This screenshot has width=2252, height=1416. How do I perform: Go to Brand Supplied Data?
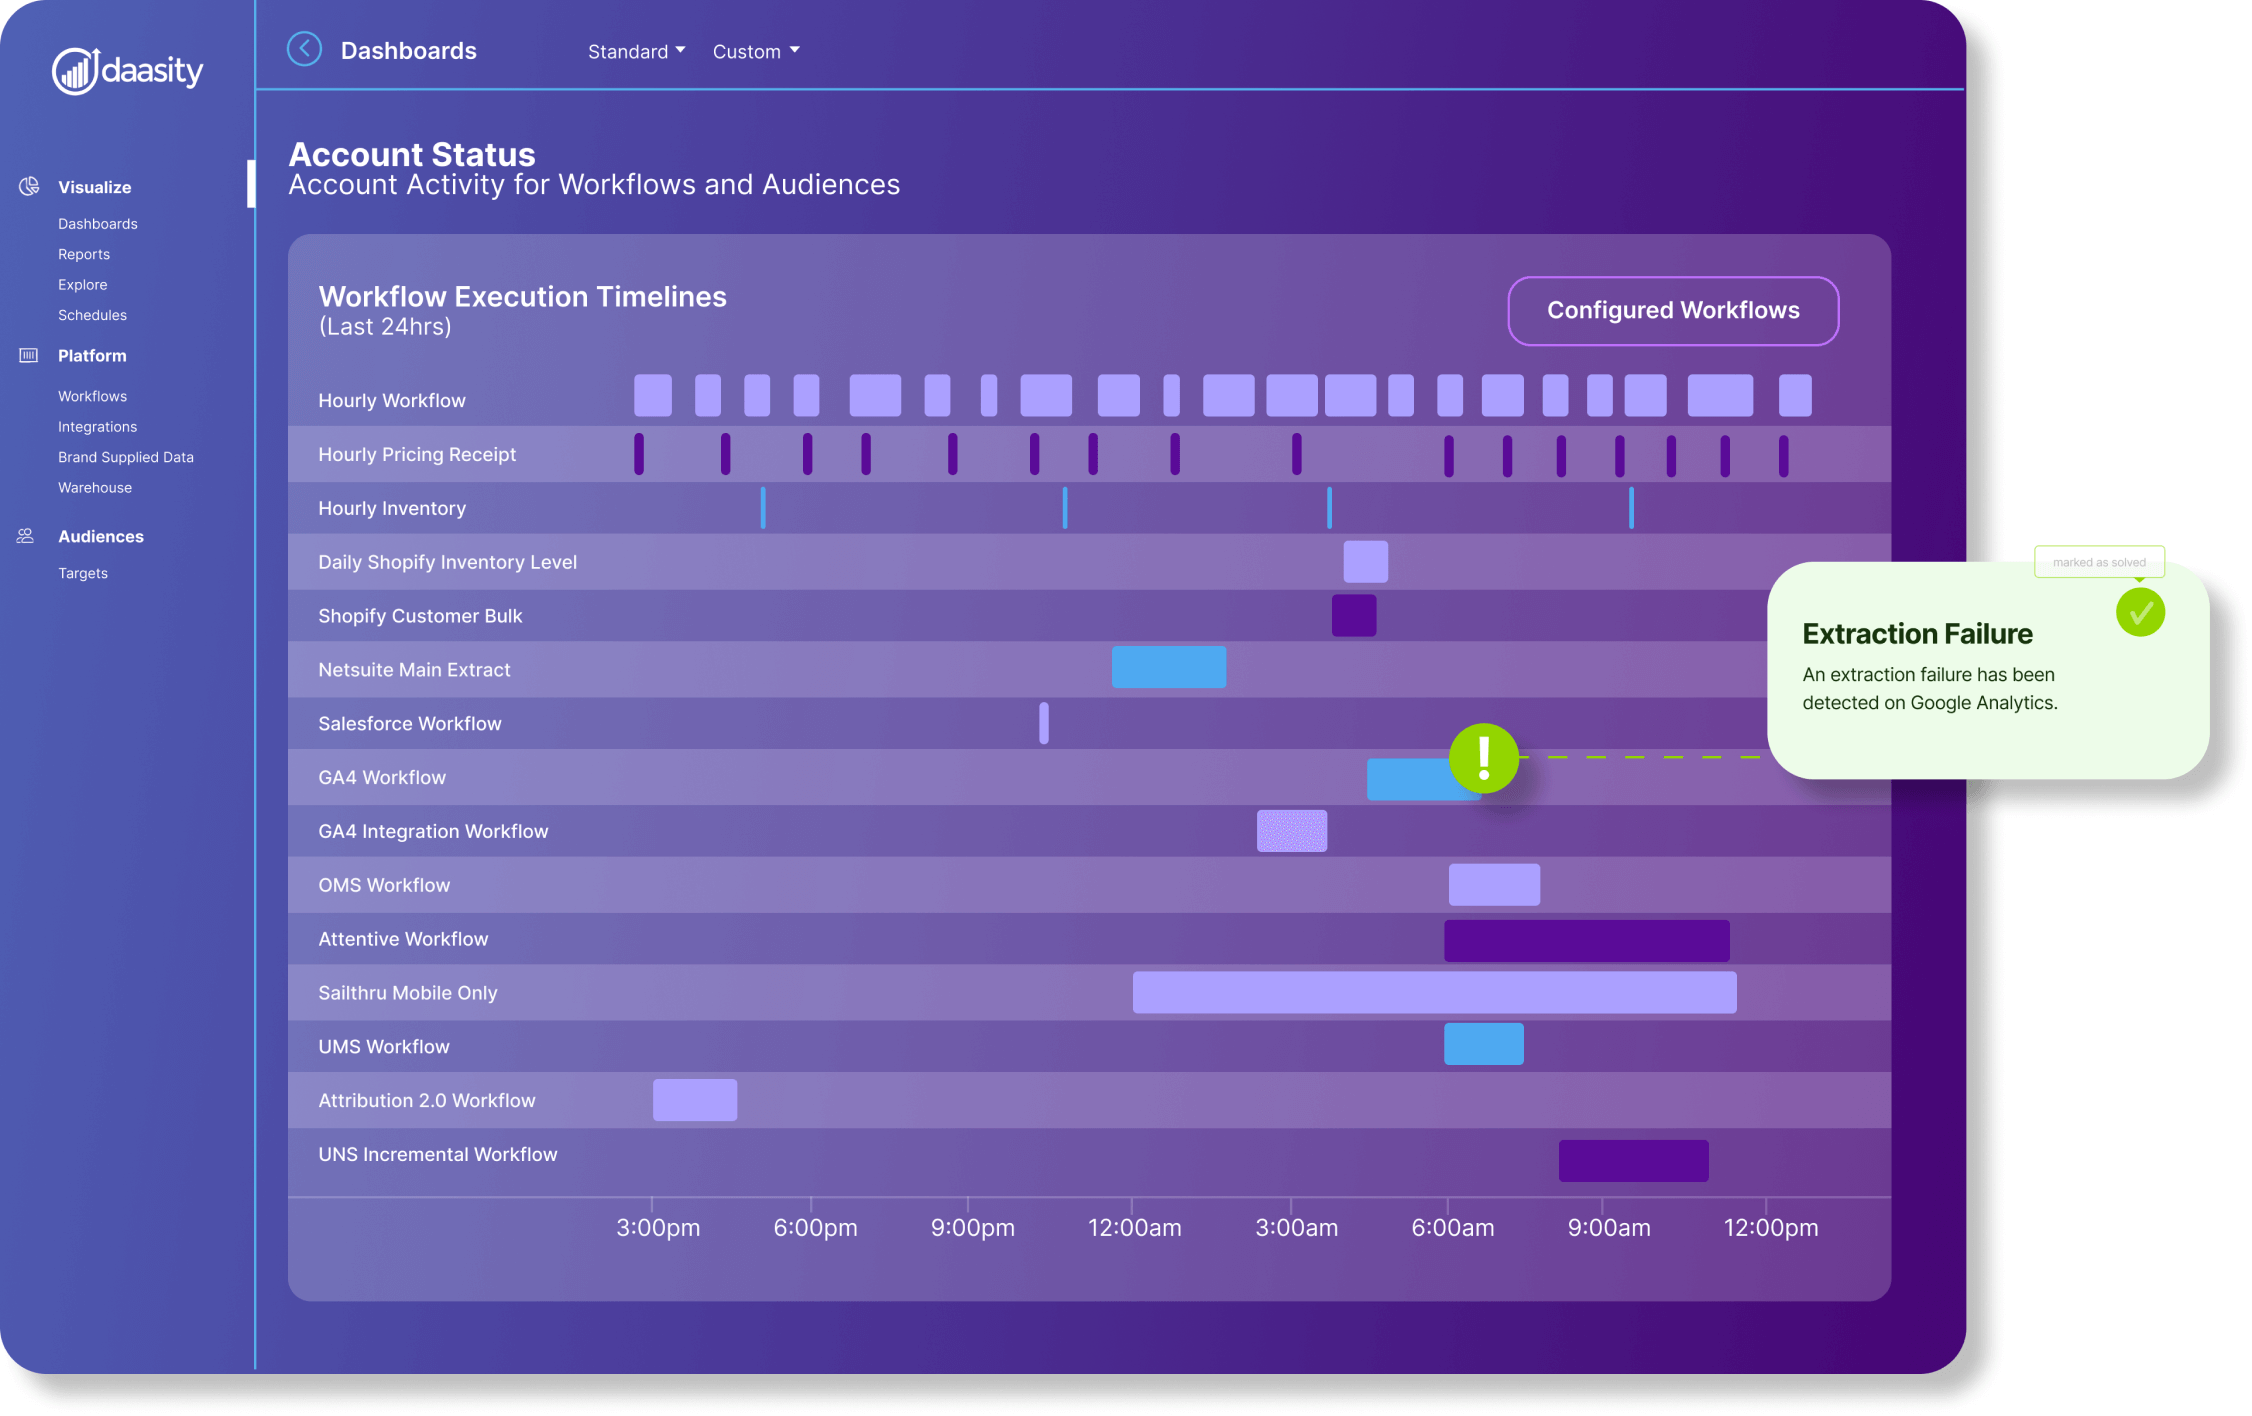coord(126,457)
